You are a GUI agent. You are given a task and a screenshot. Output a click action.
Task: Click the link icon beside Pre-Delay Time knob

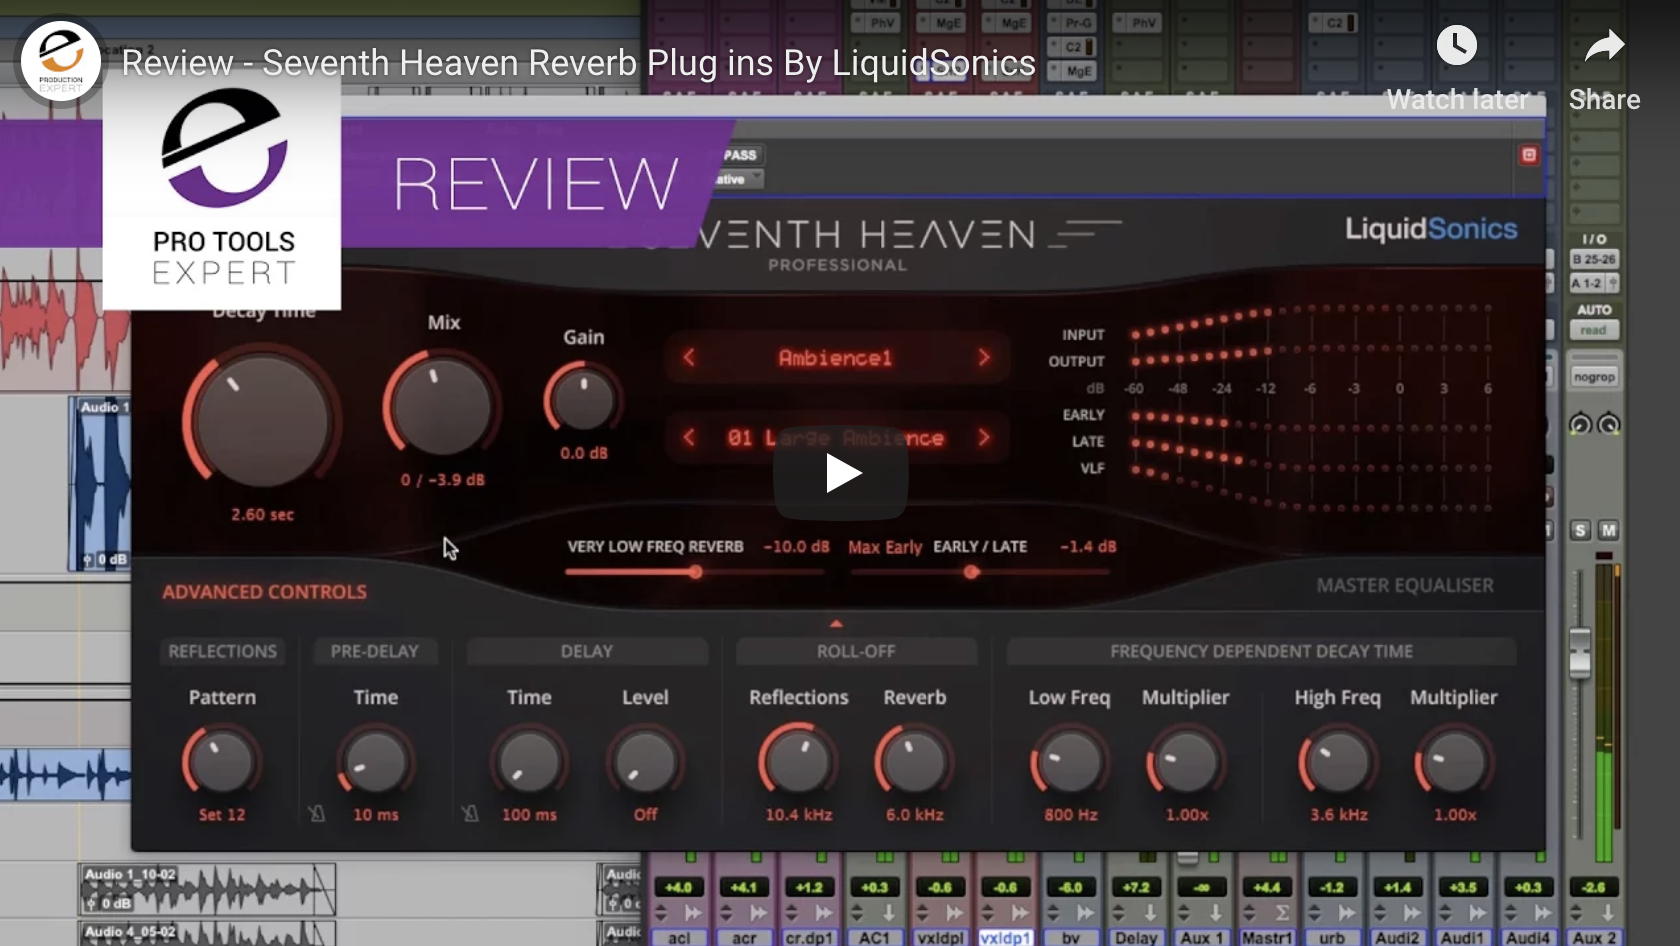tap(316, 814)
